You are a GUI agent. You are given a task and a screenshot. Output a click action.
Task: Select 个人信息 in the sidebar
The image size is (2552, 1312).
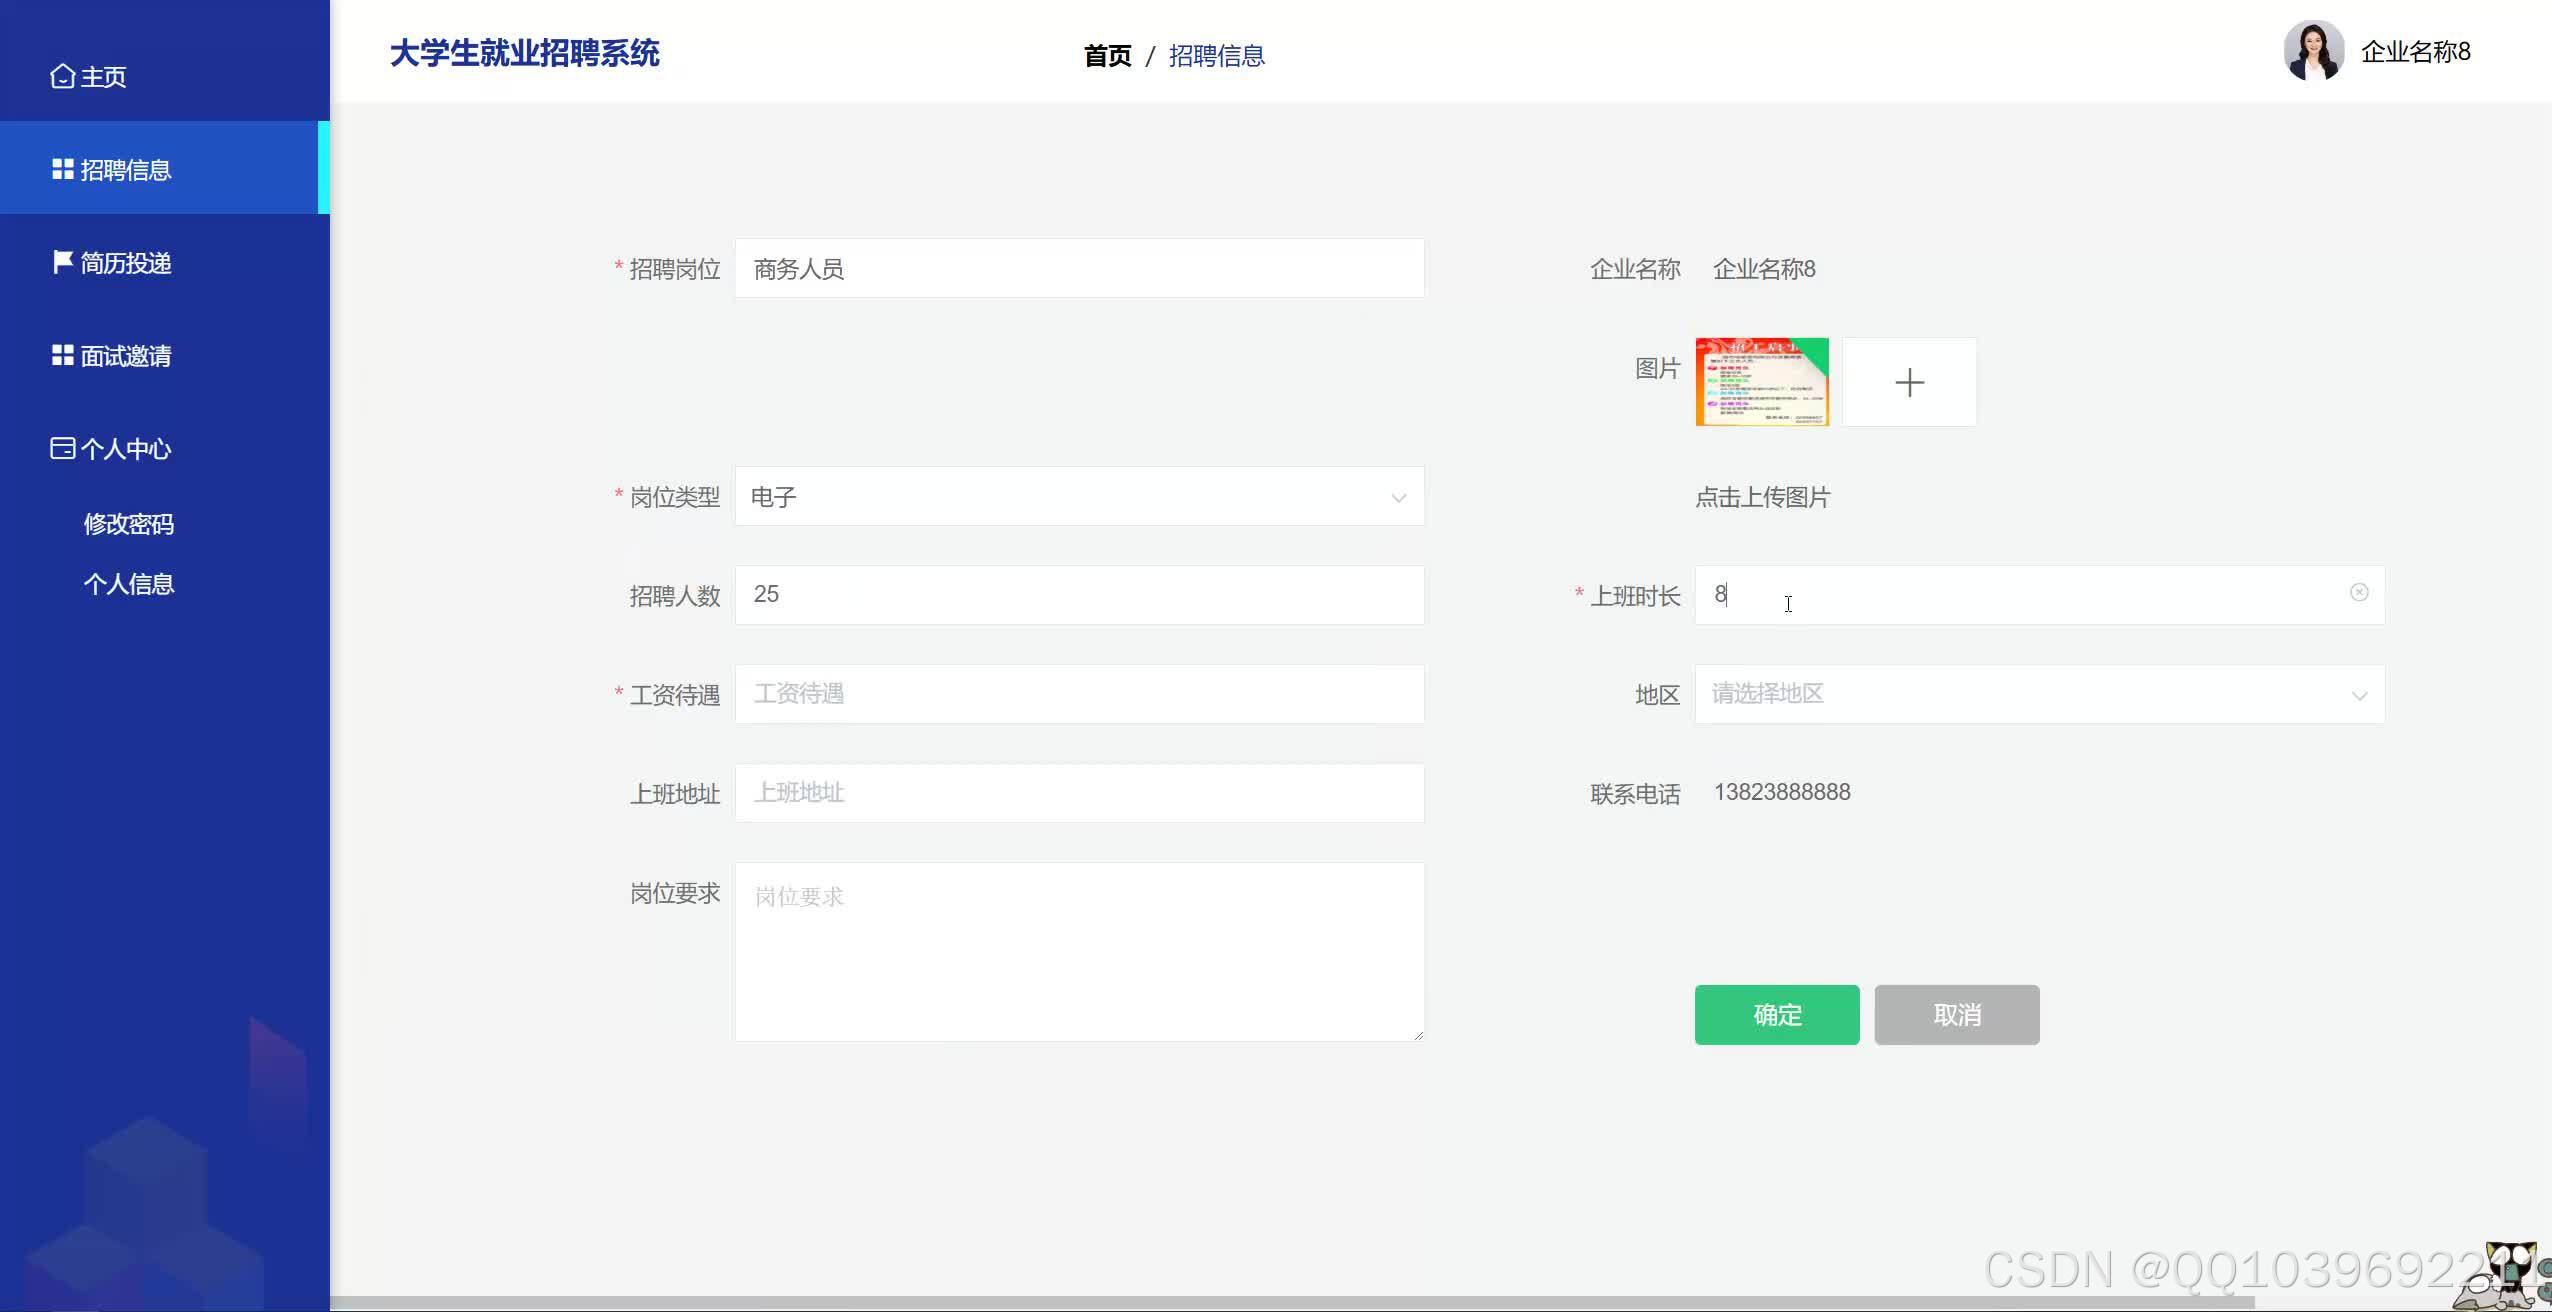click(130, 583)
